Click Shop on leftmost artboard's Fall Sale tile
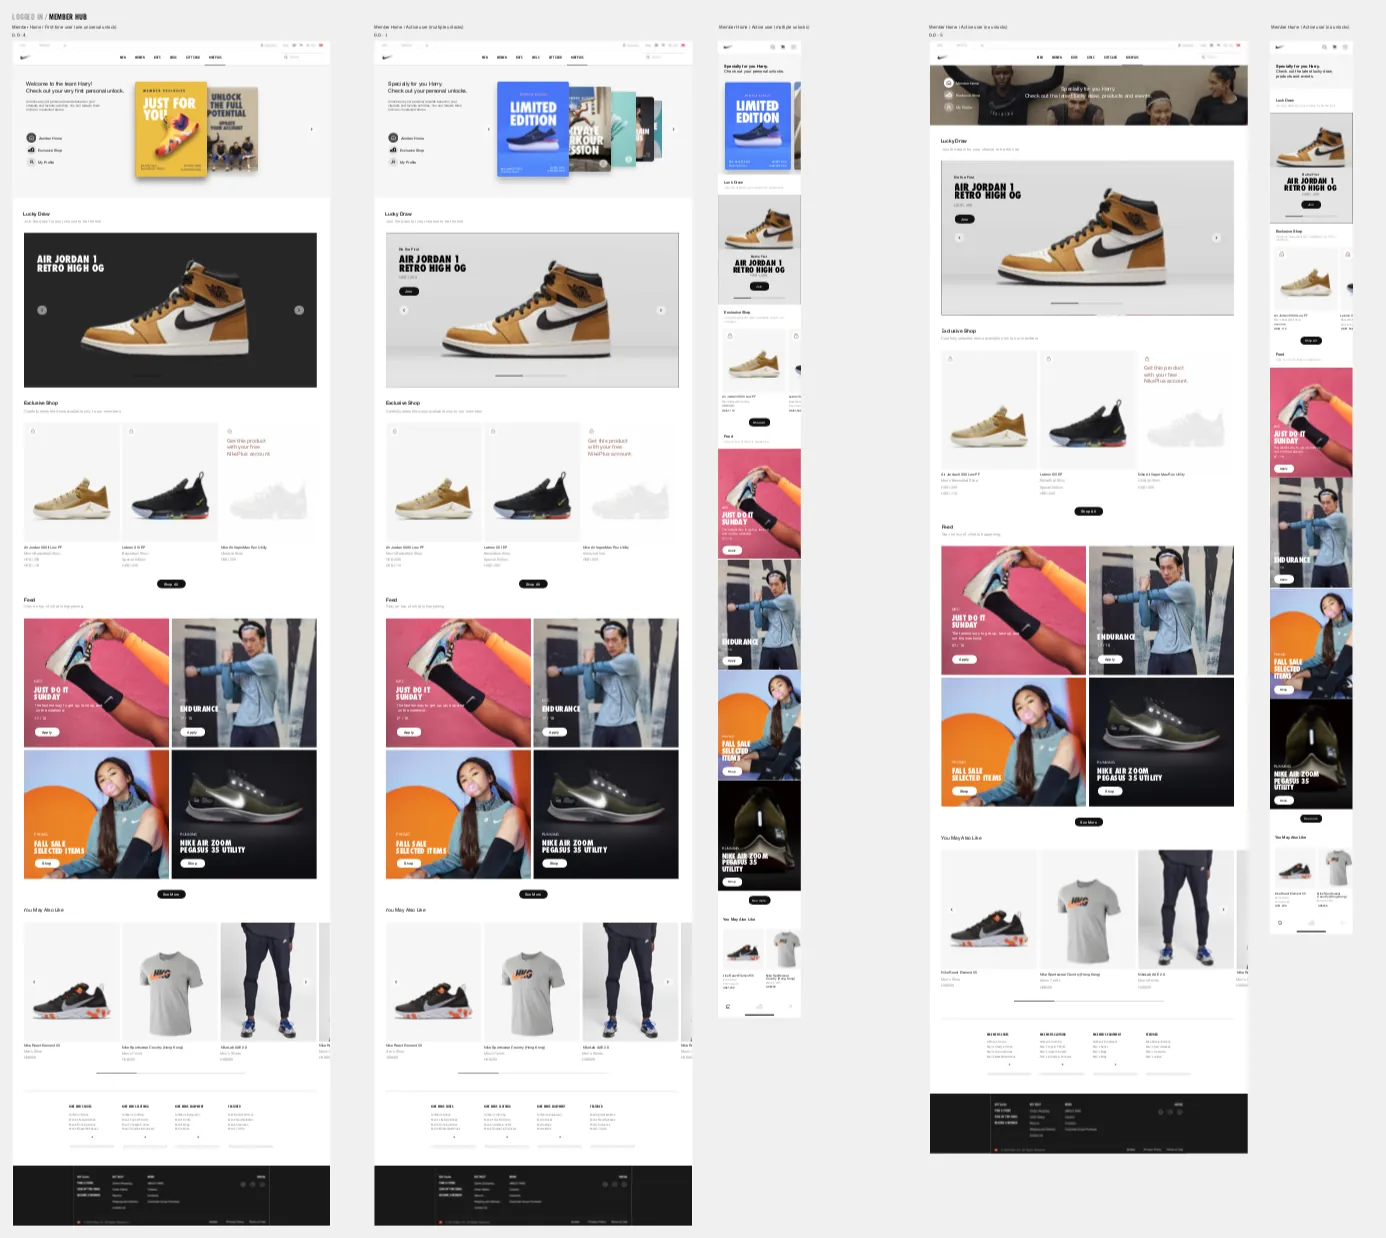Image resolution: width=1386 pixels, height=1238 pixels. (x=46, y=863)
